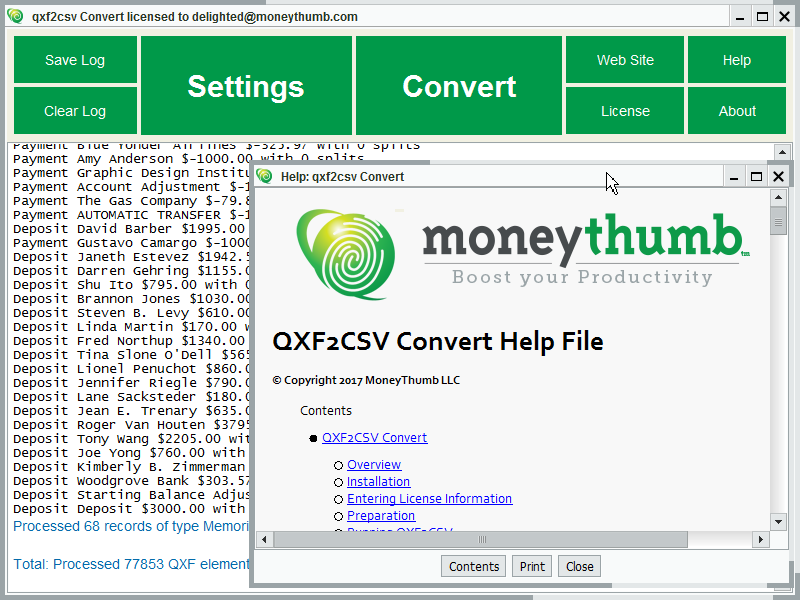Click the License button
800x600 pixels.
click(x=625, y=111)
